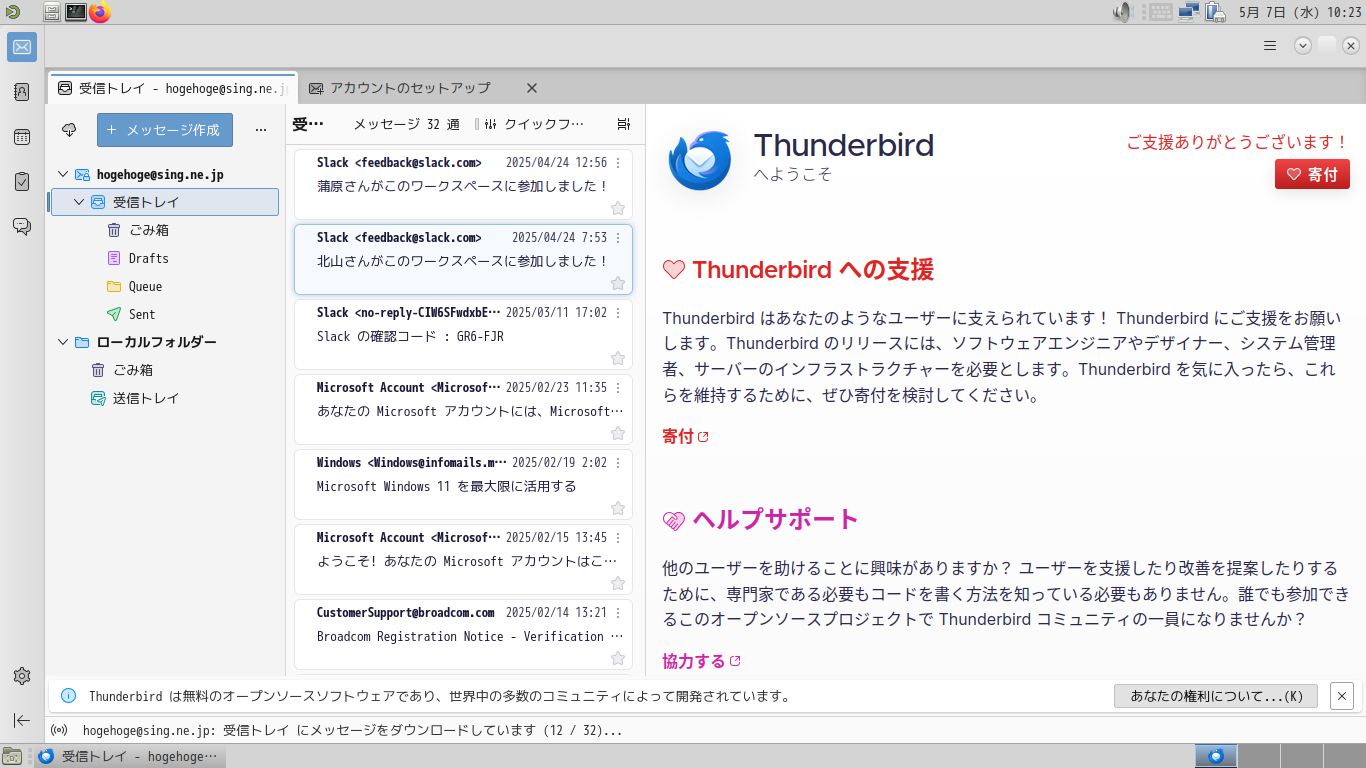Screen dimensions: 1366x768
Task: Click the Thunderbird logo on welcome page
Action: [x=700, y=160]
